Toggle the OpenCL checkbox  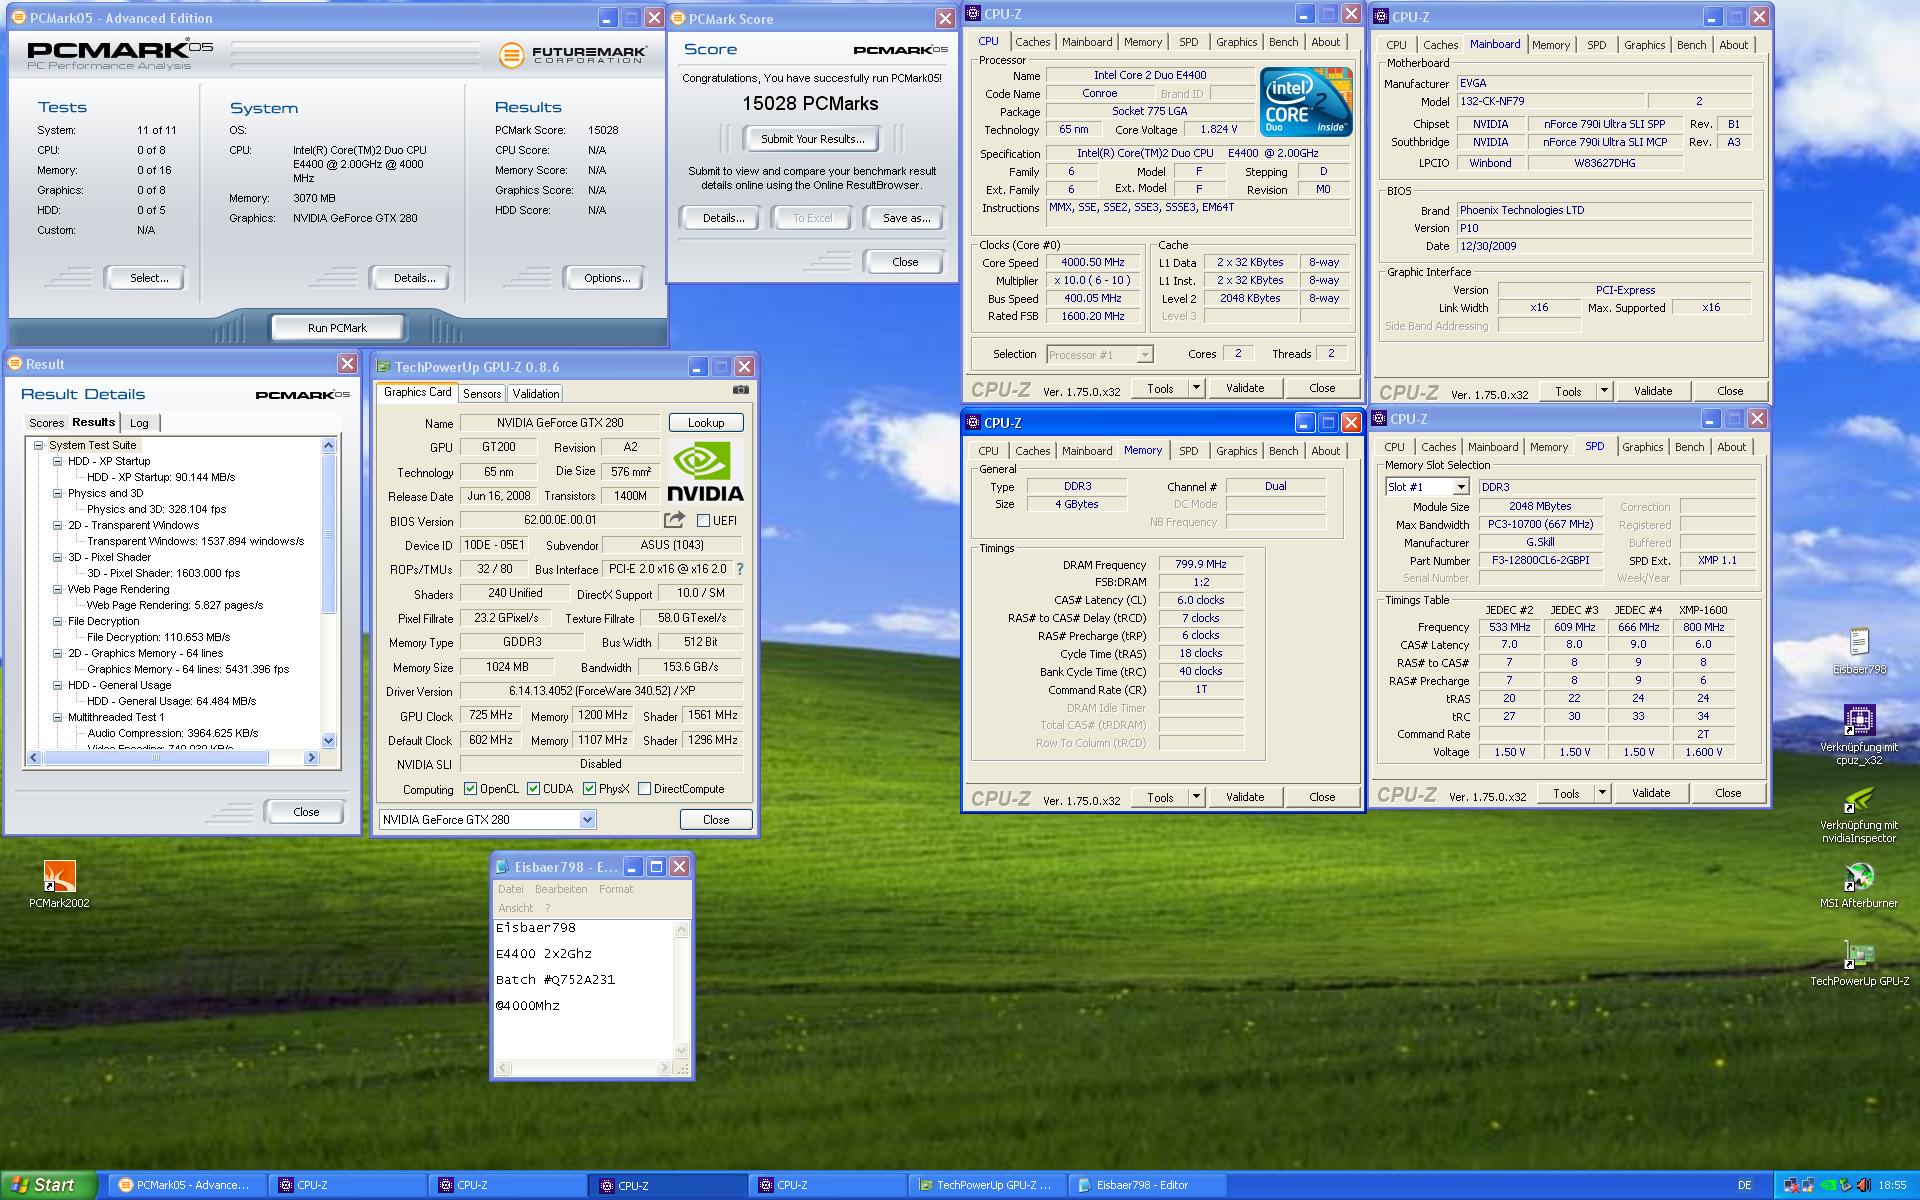tap(470, 789)
